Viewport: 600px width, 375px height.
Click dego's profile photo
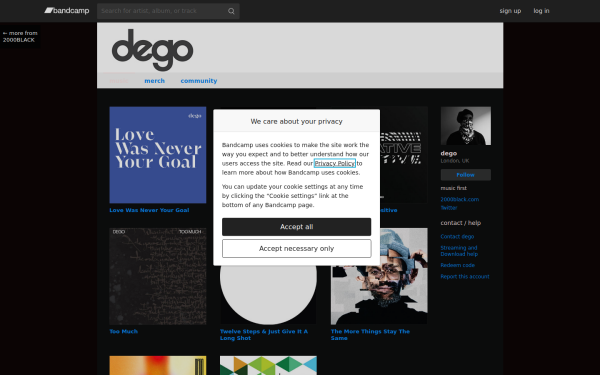coord(466,126)
